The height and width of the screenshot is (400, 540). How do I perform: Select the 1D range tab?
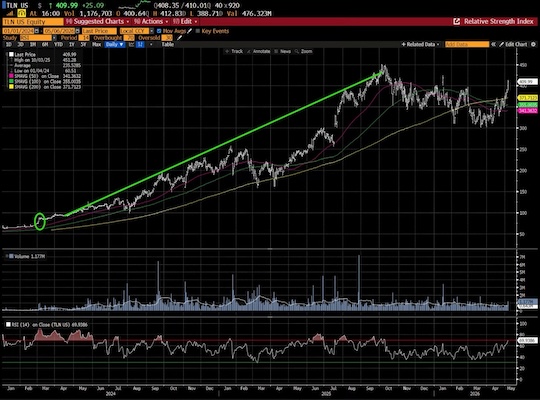click(9, 44)
